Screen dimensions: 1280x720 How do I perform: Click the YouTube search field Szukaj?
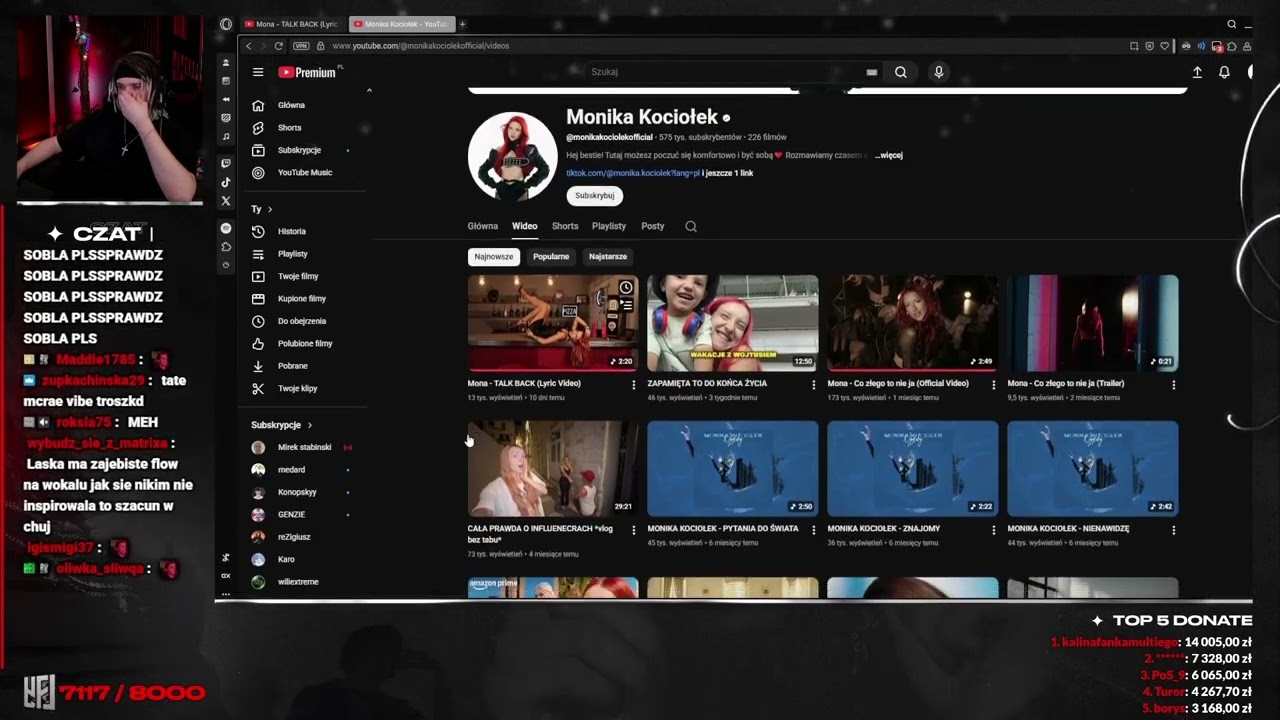(x=723, y=72)
